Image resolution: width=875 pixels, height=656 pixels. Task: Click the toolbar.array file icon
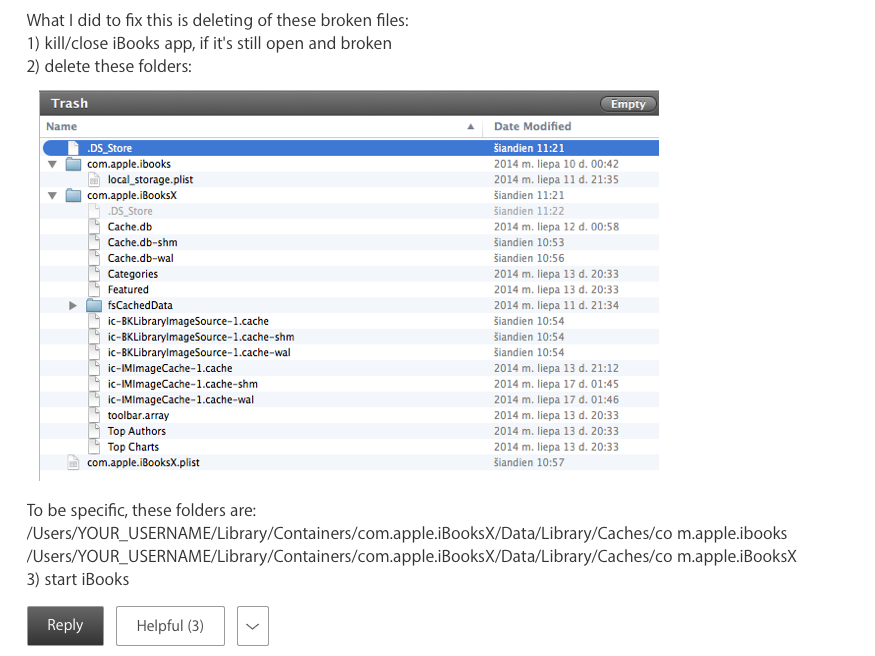pos(94,416)
